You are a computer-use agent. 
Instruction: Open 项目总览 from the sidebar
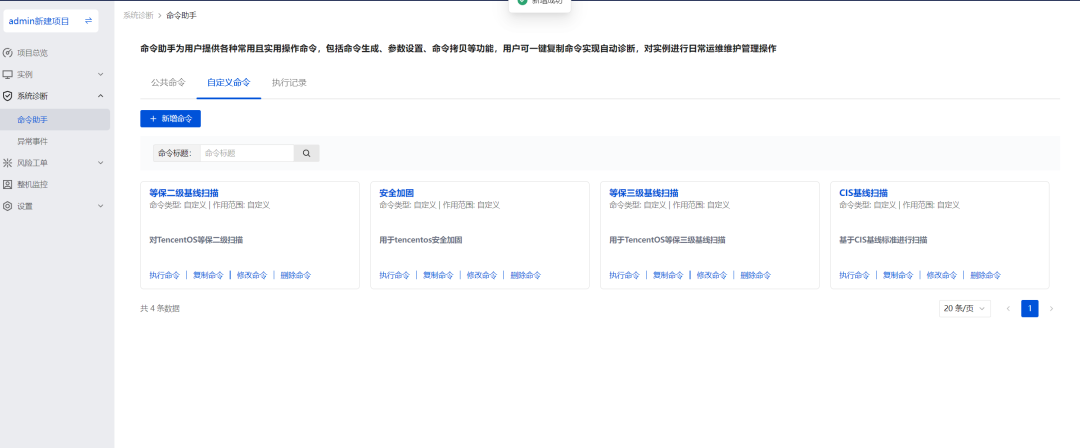[x=32, y=53]
